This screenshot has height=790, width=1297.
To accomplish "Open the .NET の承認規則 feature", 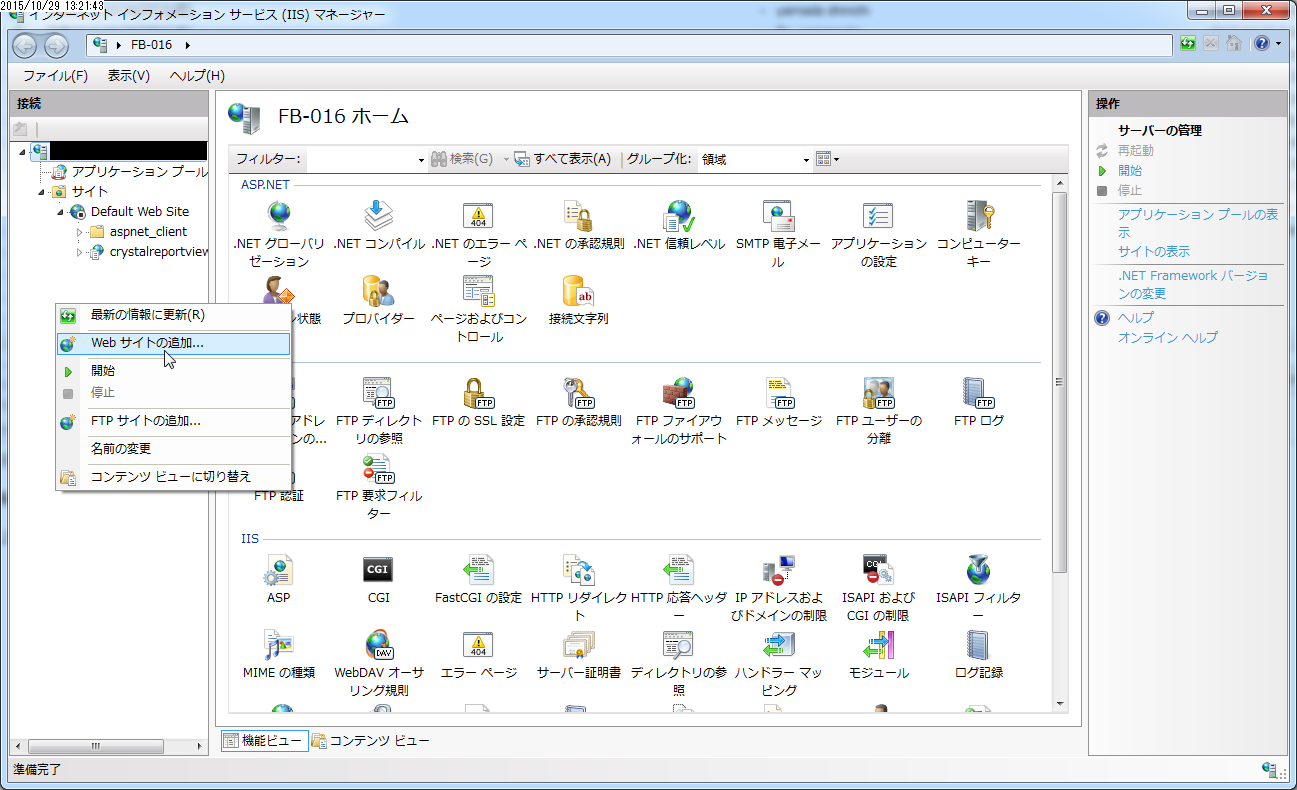I will tap(578, 226).
